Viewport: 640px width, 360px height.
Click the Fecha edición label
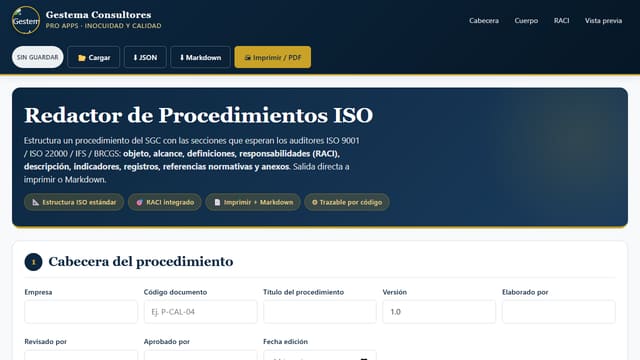coord(285,342)
